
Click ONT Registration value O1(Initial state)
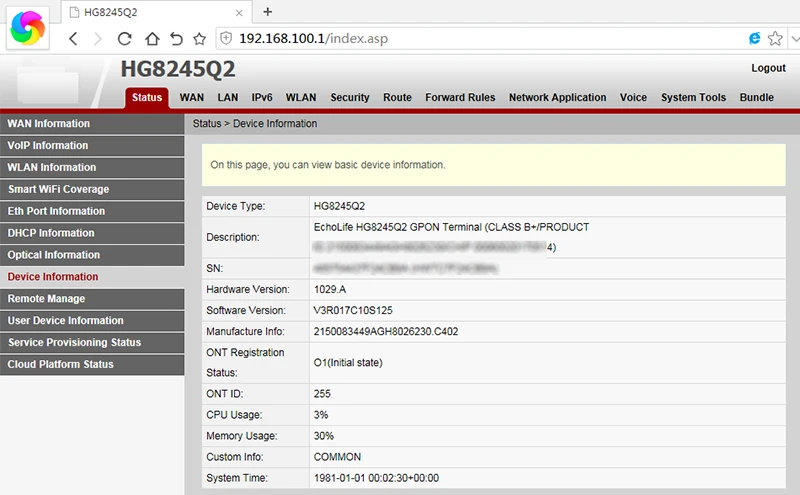tap(348, 363)
